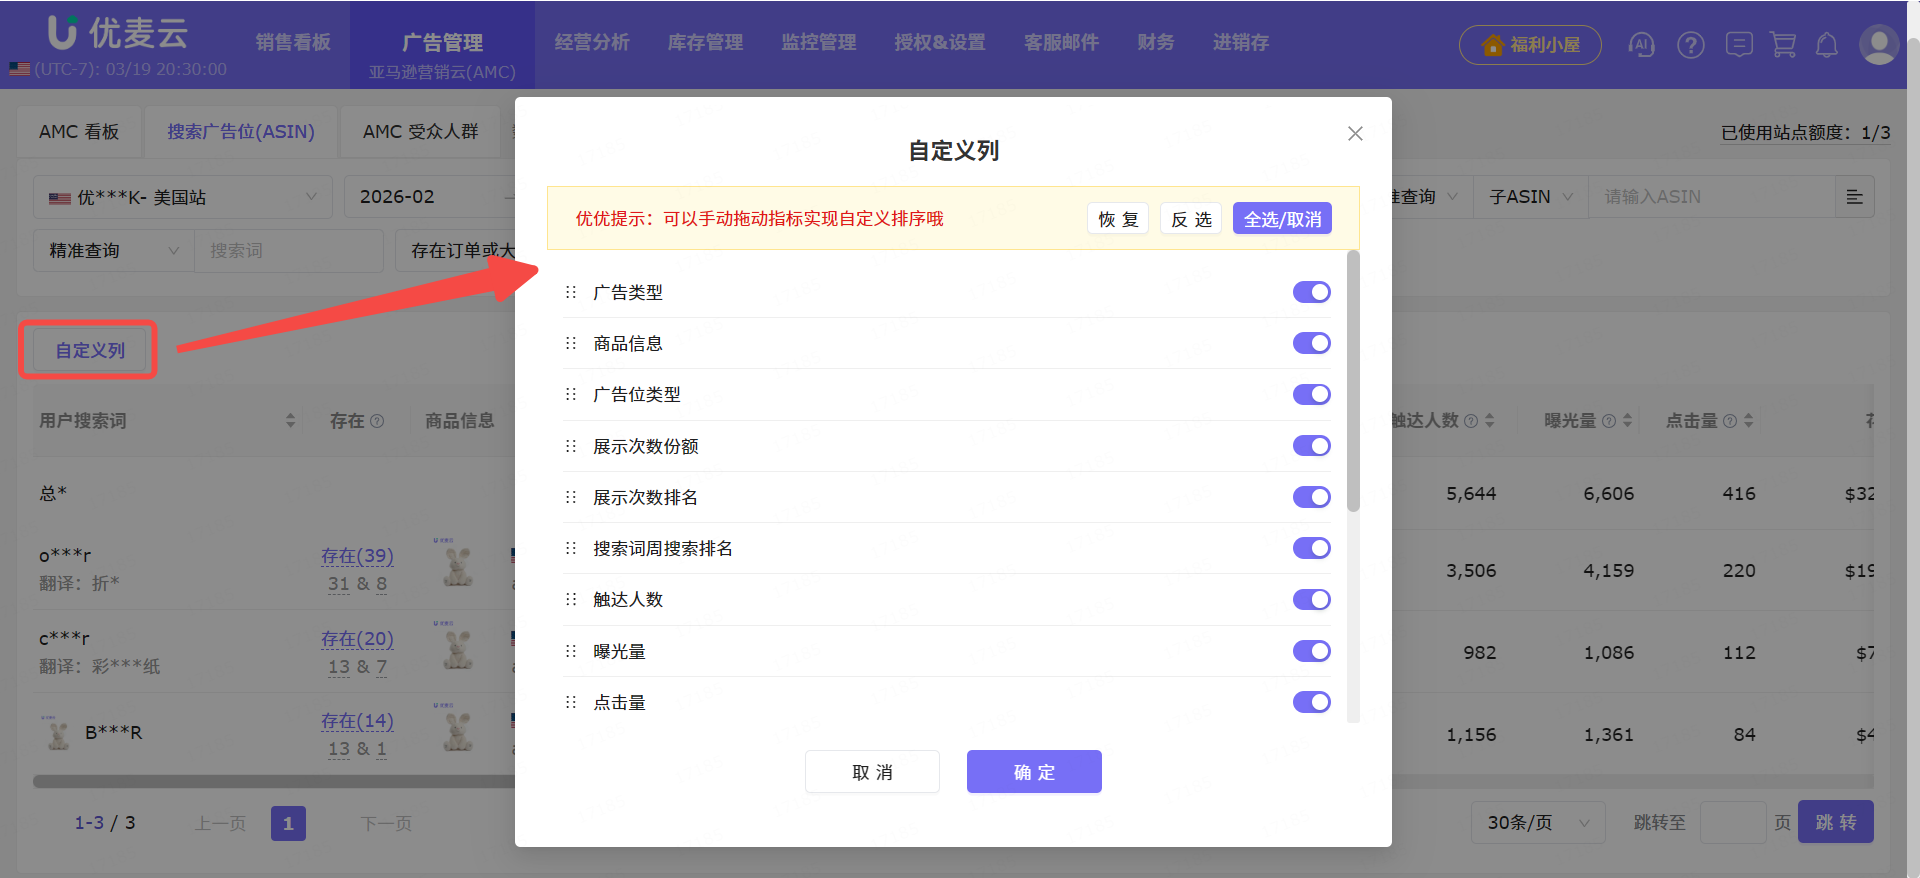
Task: Click the 恢复 button
Action: click(1118, 219)
